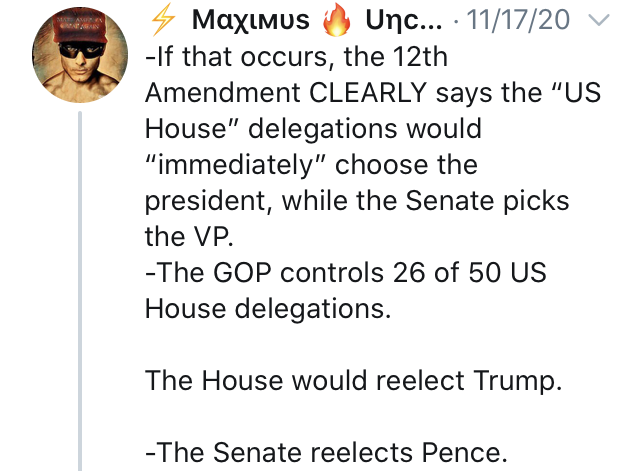
Task: Click the text 'the VP.'
Action: pos(189,237)
